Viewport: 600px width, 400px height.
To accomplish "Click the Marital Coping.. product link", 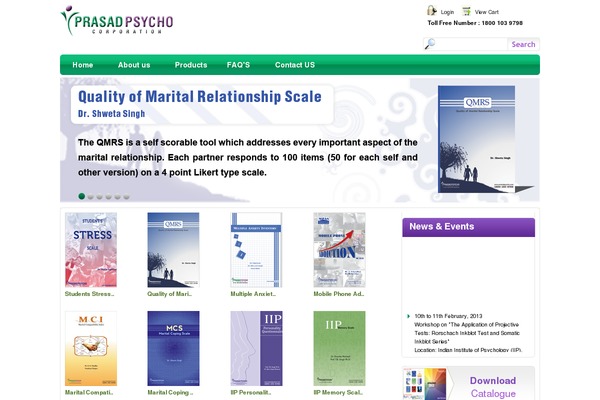I will [170, 392].
